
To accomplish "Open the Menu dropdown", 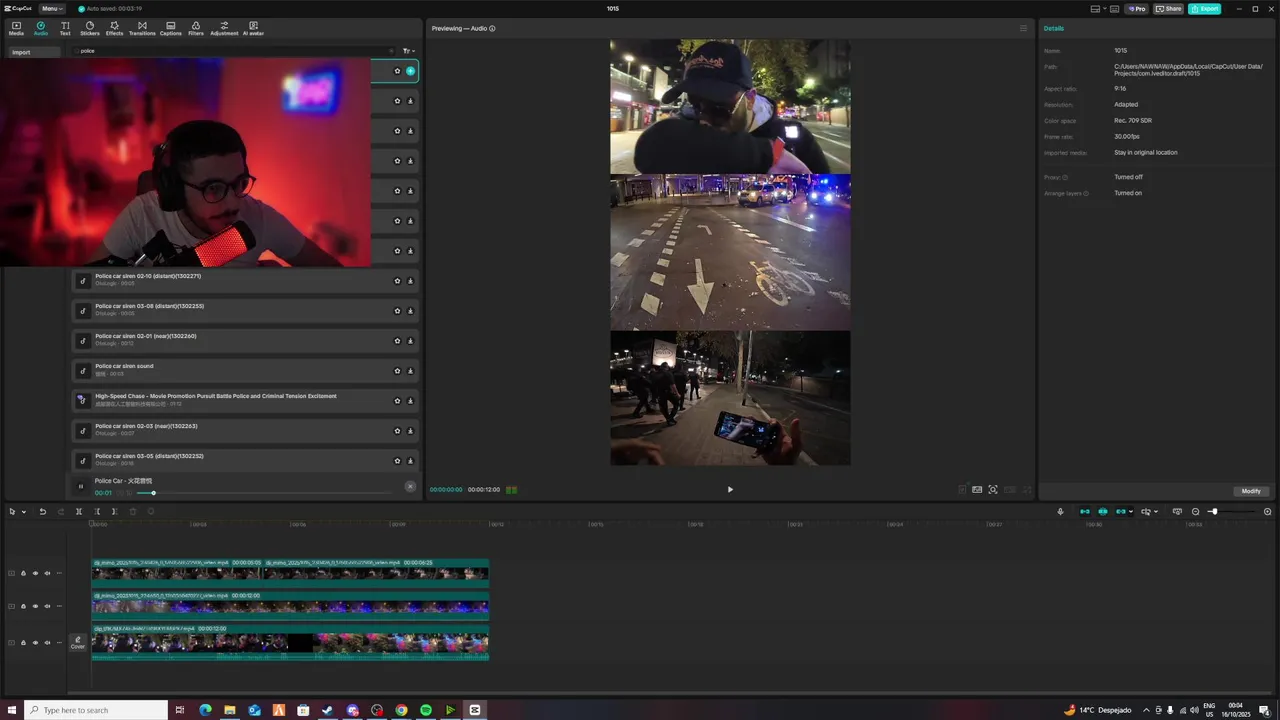I will pos(52,8).
